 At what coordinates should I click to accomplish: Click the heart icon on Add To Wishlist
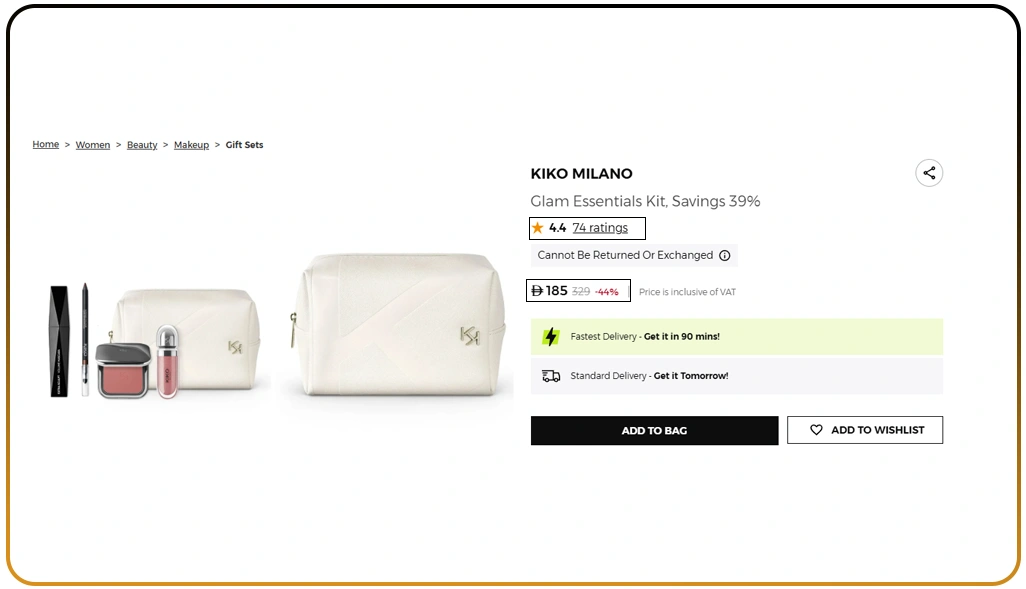point(815,430)
